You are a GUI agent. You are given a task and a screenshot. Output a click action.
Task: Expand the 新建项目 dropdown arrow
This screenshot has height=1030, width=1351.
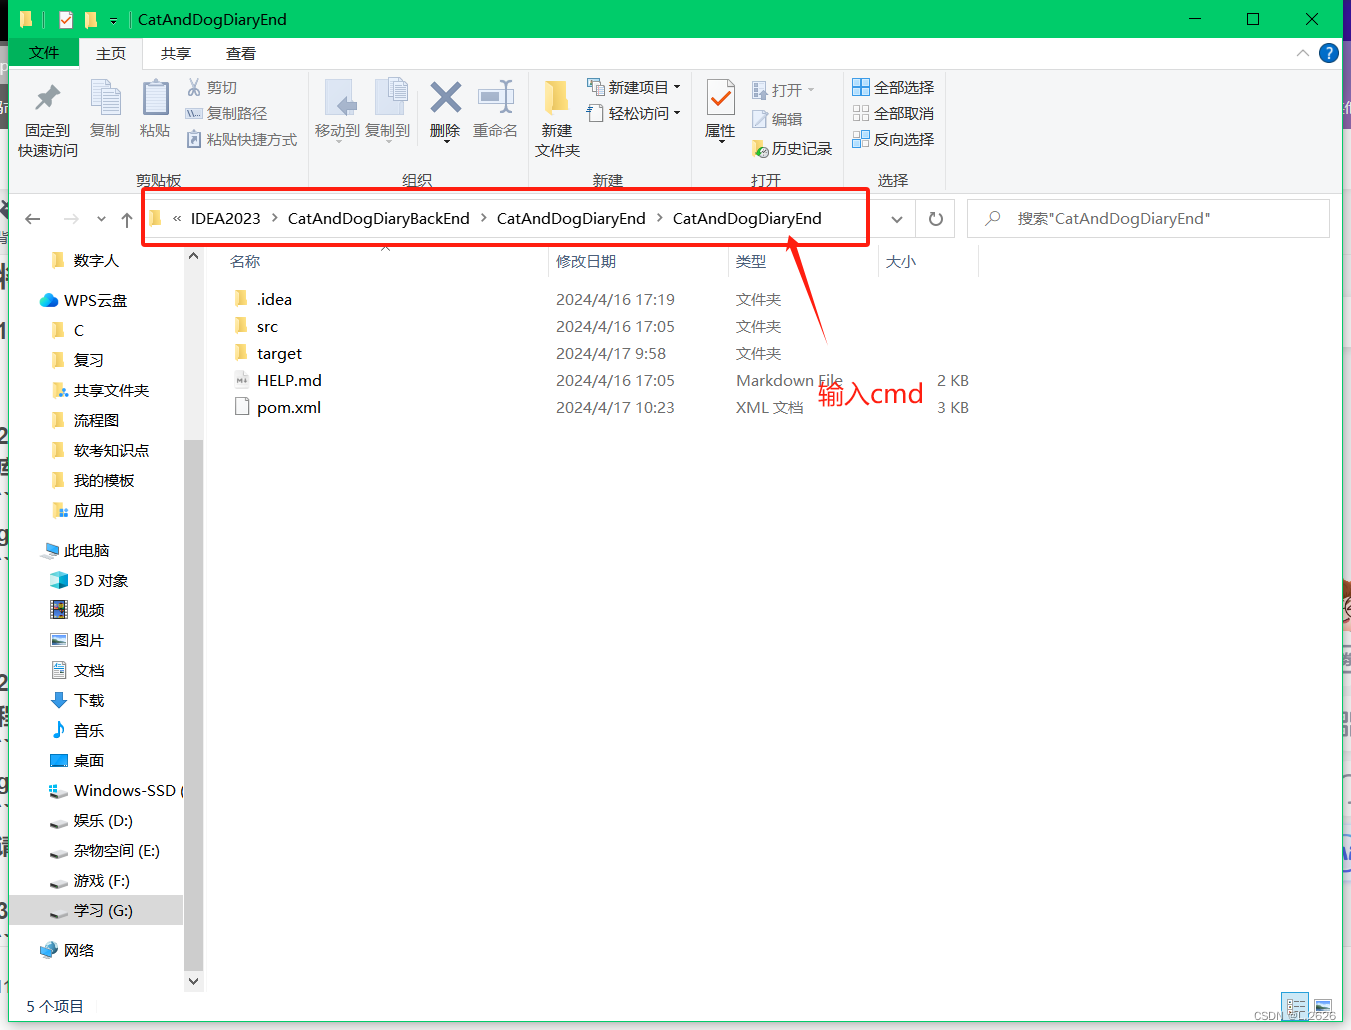coord(679,87)
